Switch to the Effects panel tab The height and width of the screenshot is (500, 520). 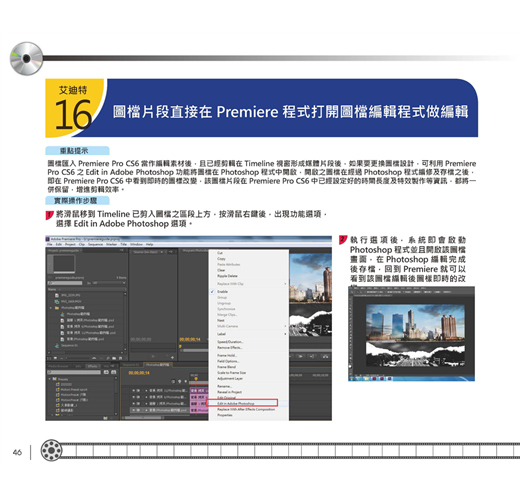click(92, 366)
